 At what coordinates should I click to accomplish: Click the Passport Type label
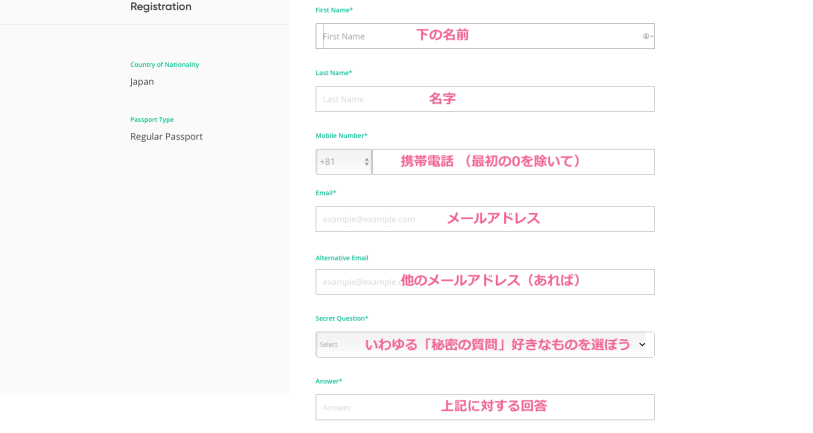(152, 120)
